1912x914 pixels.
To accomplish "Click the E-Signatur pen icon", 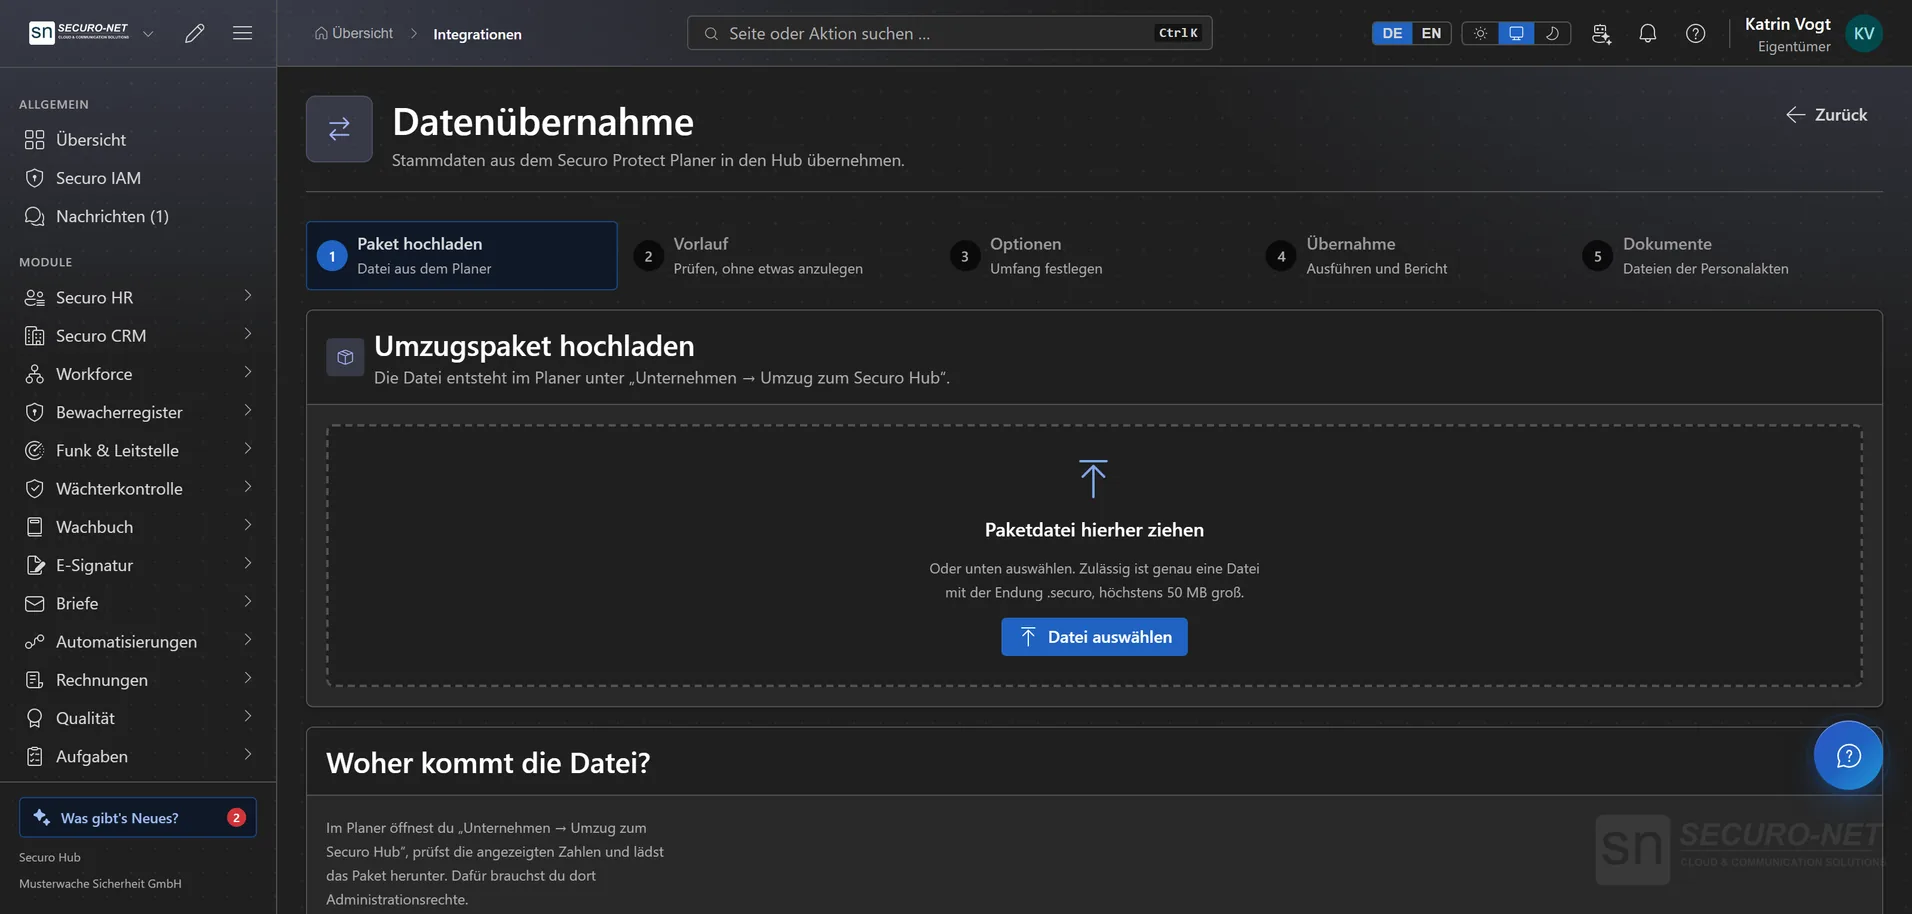I will [x=35, y=565].
